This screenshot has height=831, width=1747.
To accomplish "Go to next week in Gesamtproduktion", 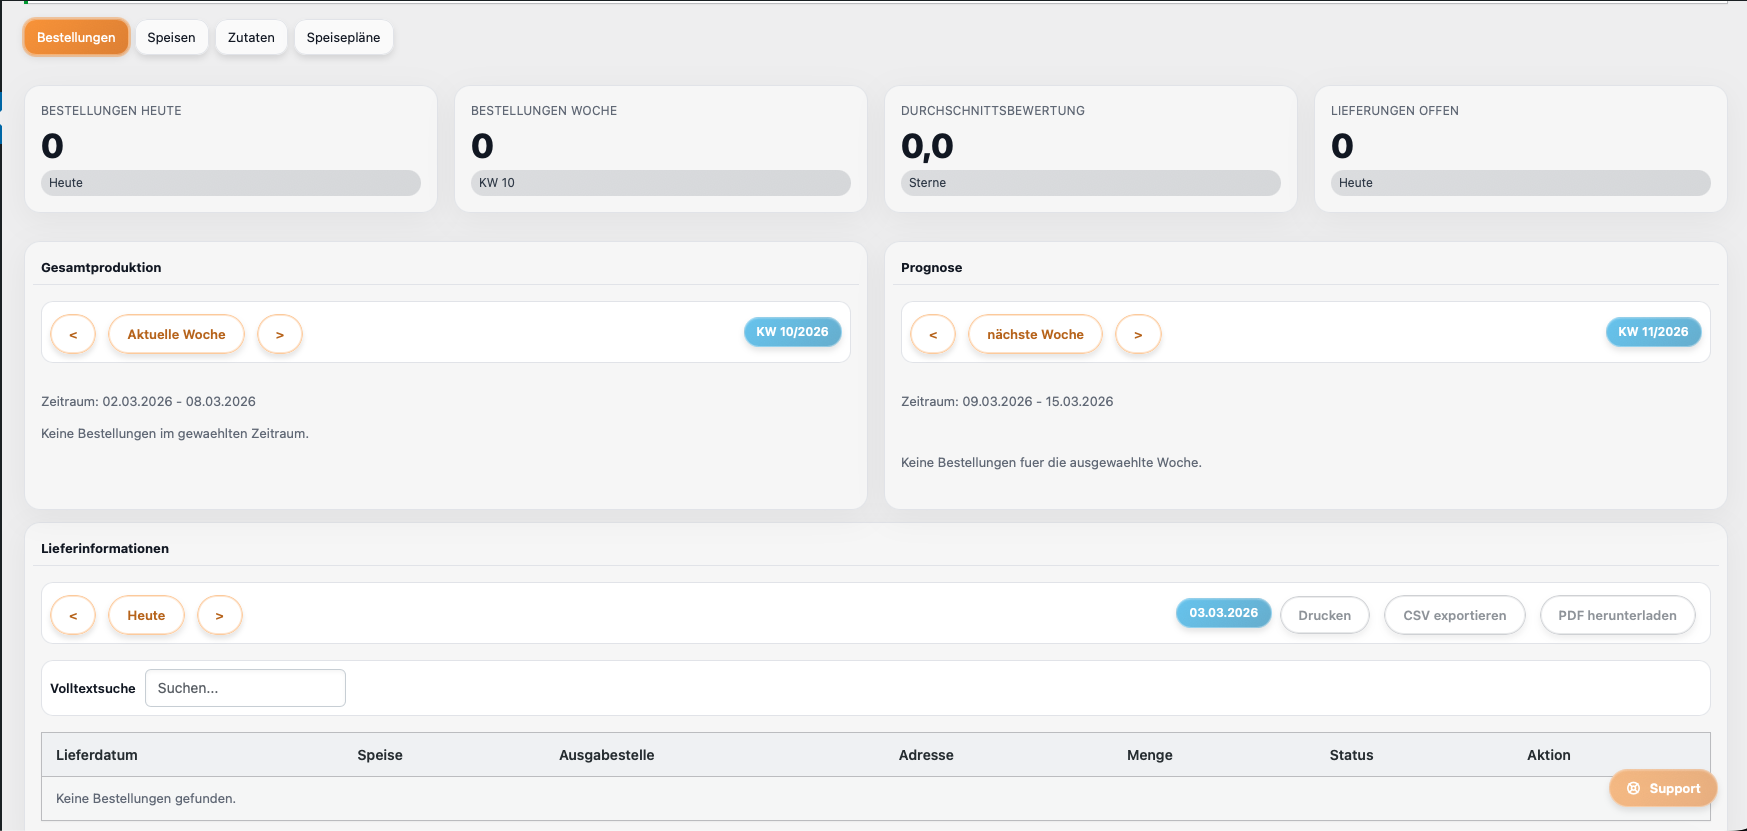I will [x=280, y=334].
